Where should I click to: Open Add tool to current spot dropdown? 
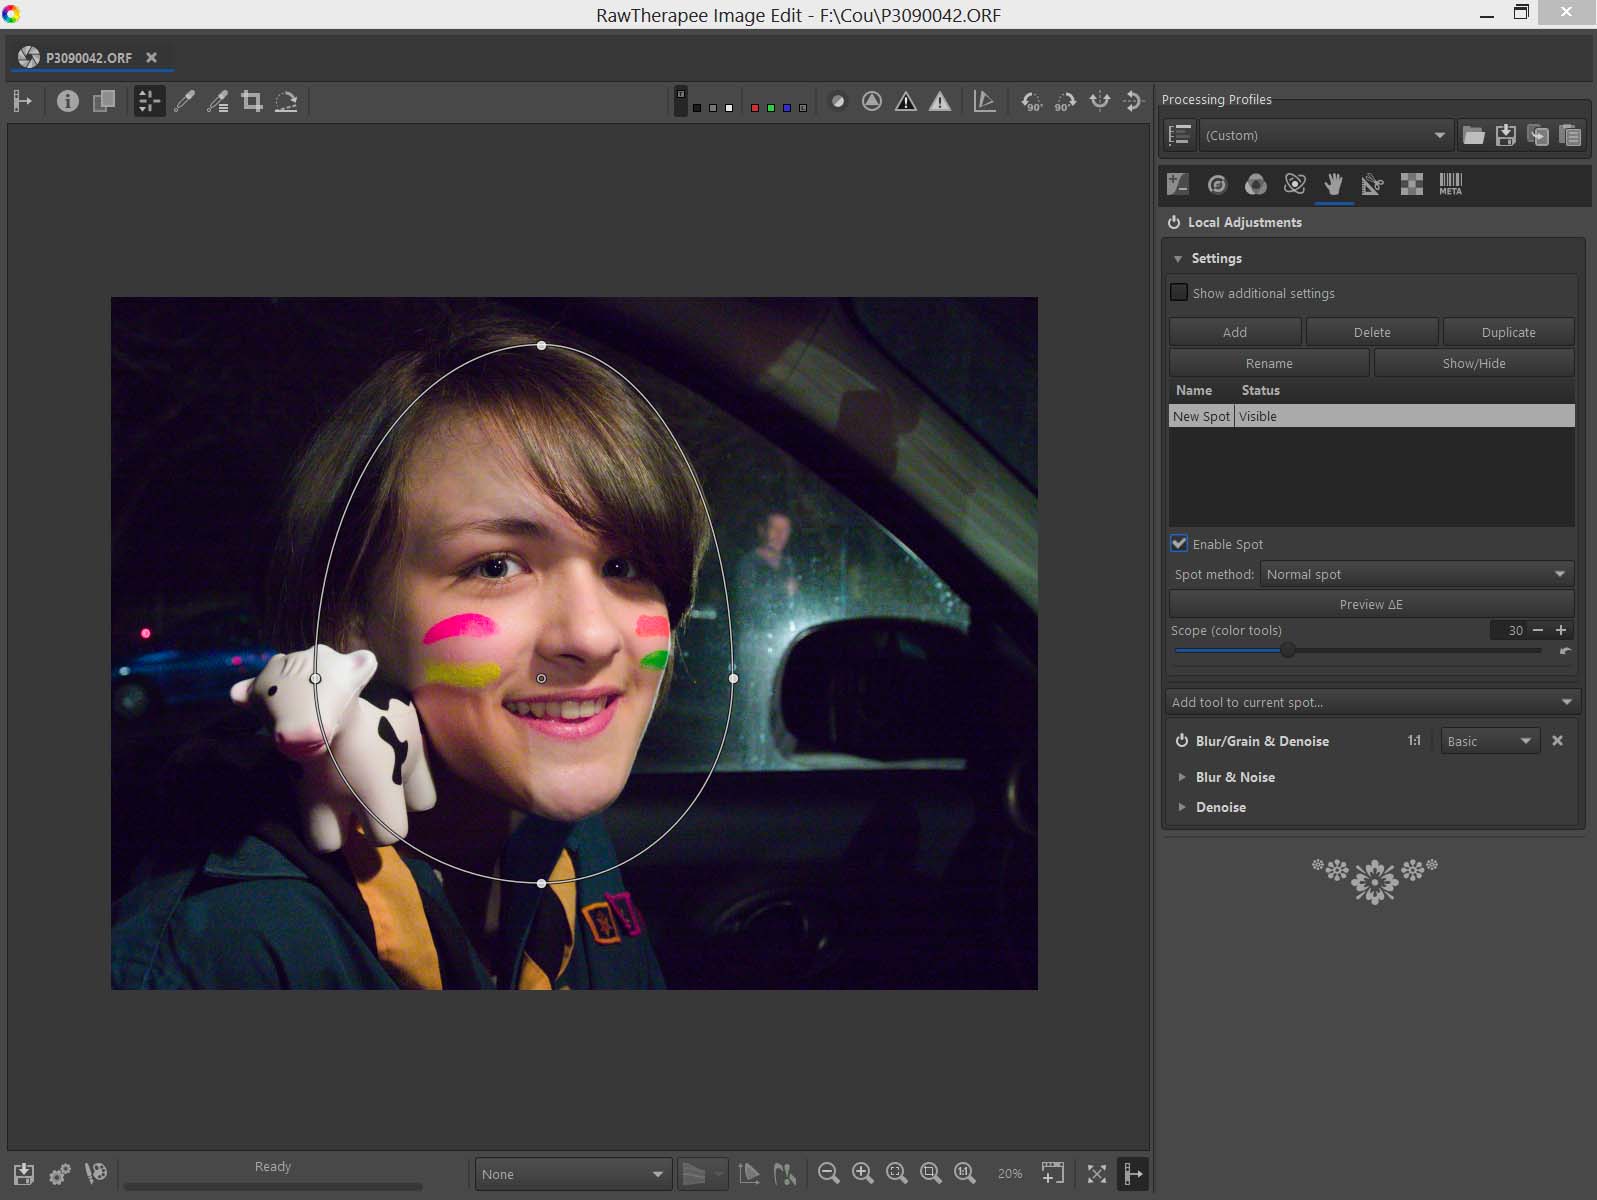1371,702
